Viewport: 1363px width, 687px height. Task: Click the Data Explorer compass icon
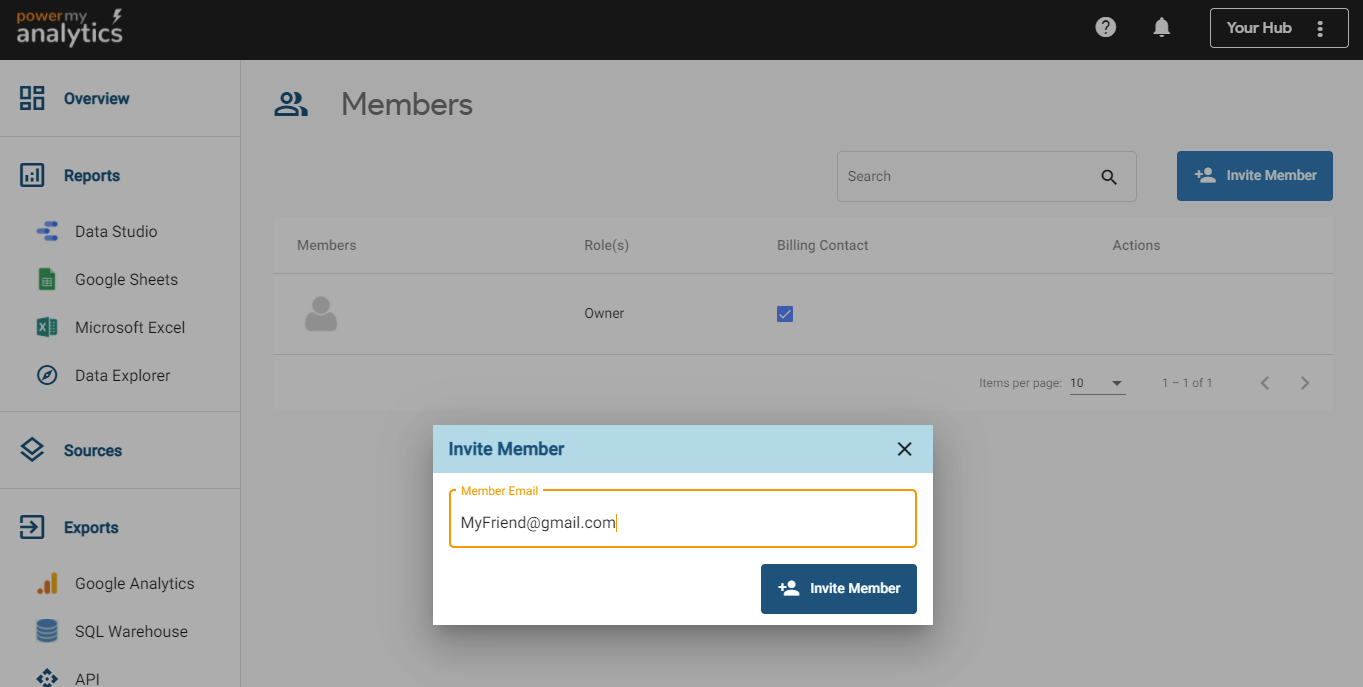point(47,376)
